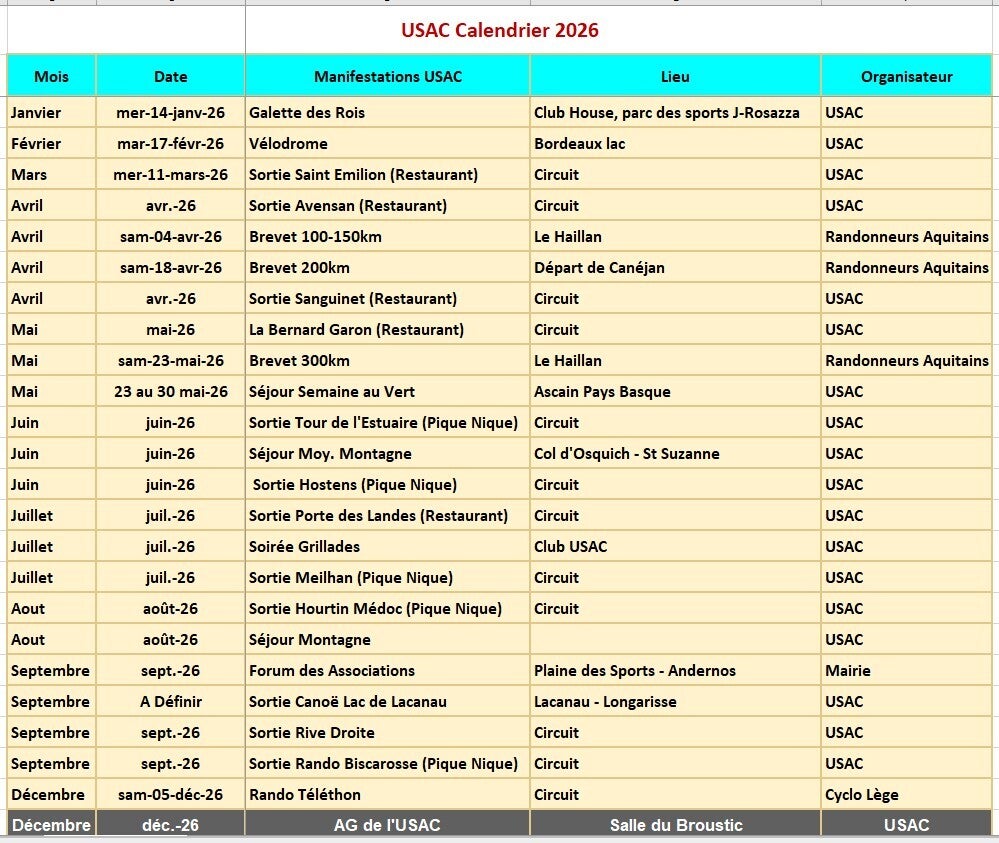Select the Date header cell

pos(170,76)
